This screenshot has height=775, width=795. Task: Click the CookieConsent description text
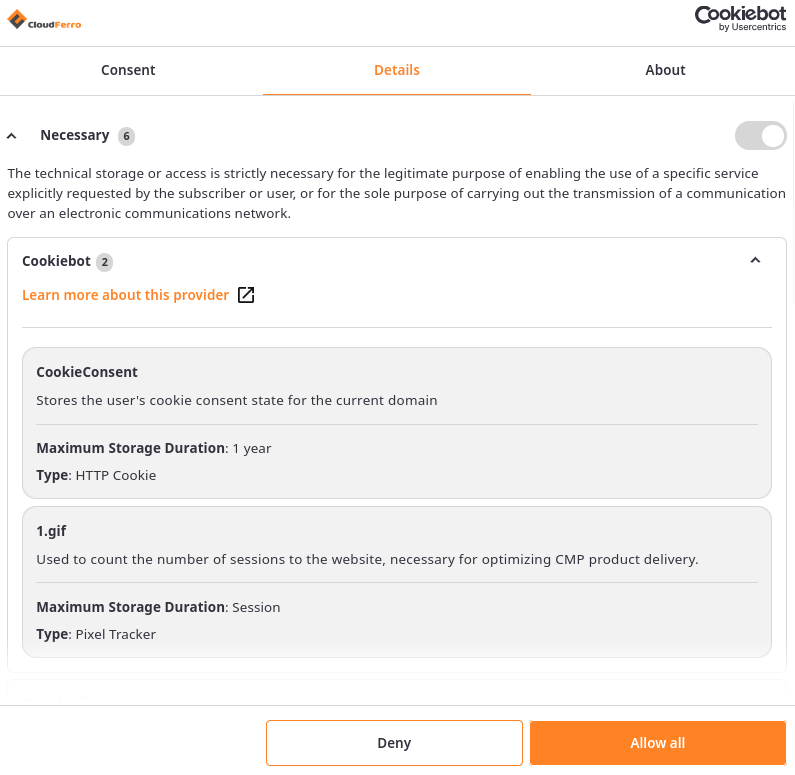pyautogui.click(x=237, y=400)
